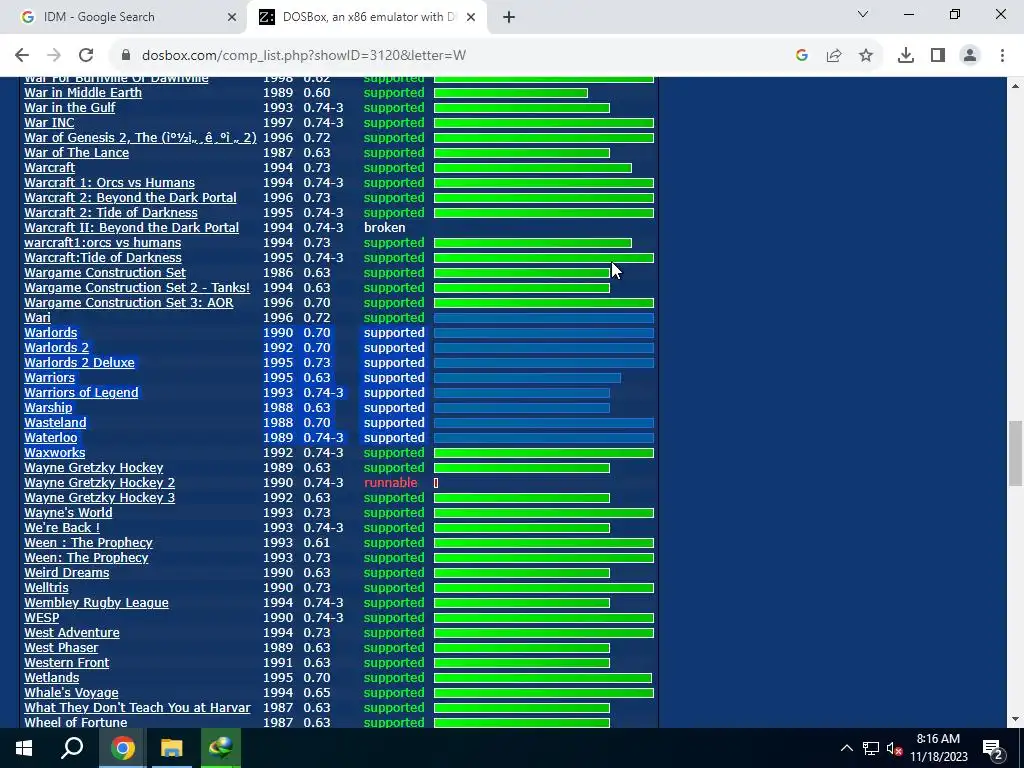Open the profile avatar menu
Image resolution: width=1024 pixels, height=768 pixels.
pyautogui.click(x=970, y=56)
